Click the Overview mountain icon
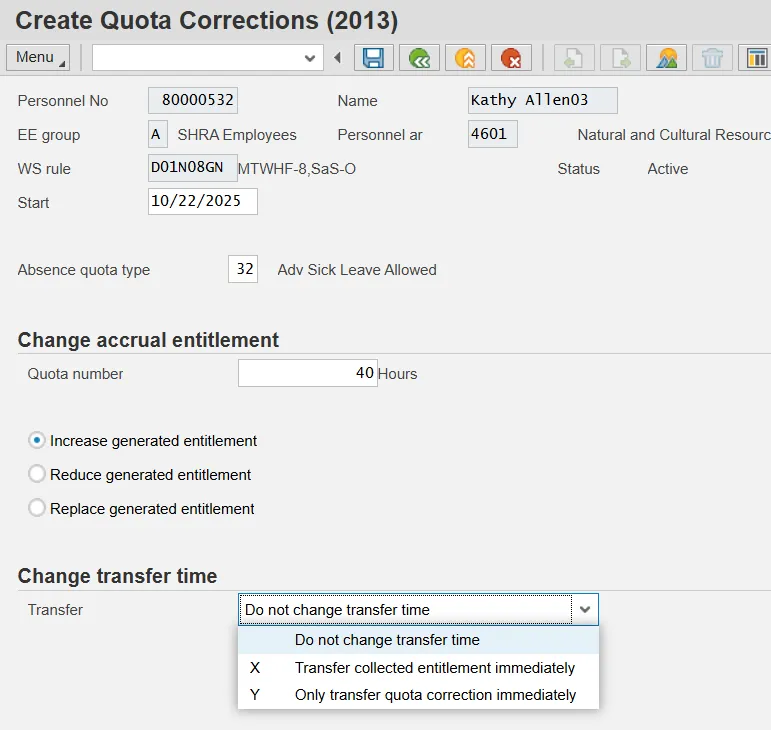 tap(666, 58)
